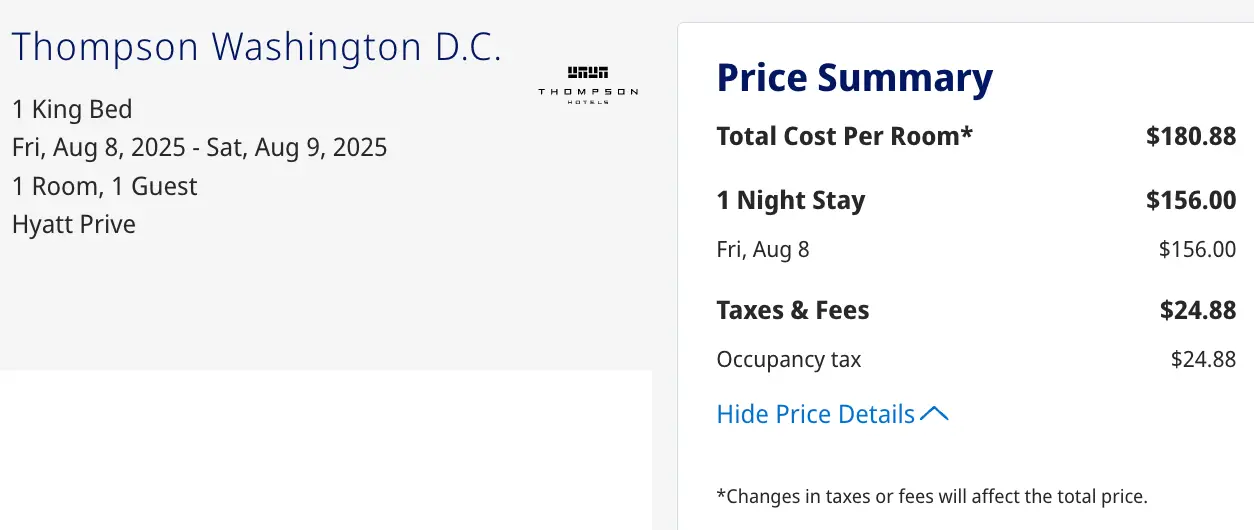Select the Taxes & Fees heading

click(793, 310)
